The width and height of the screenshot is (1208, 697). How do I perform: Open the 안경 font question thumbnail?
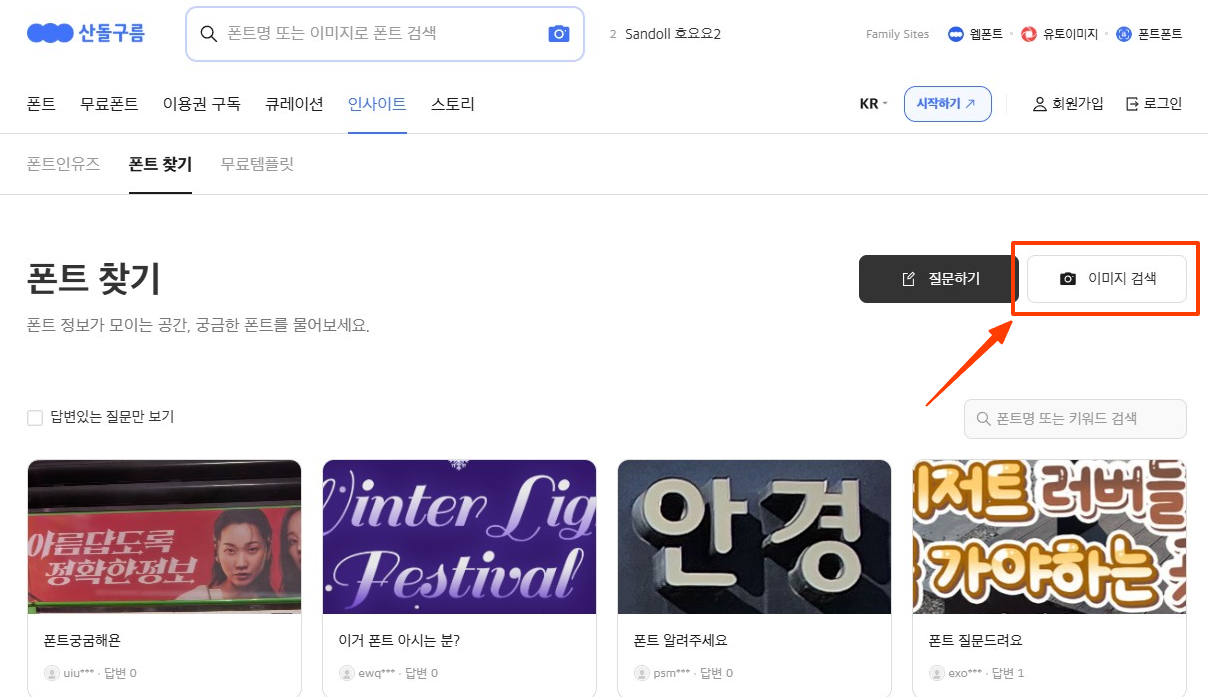(754, 536)
